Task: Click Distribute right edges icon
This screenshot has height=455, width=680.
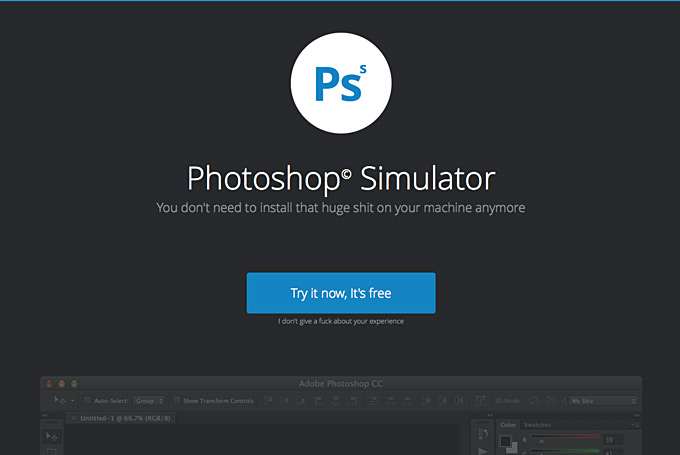Action: pos(459,400)
